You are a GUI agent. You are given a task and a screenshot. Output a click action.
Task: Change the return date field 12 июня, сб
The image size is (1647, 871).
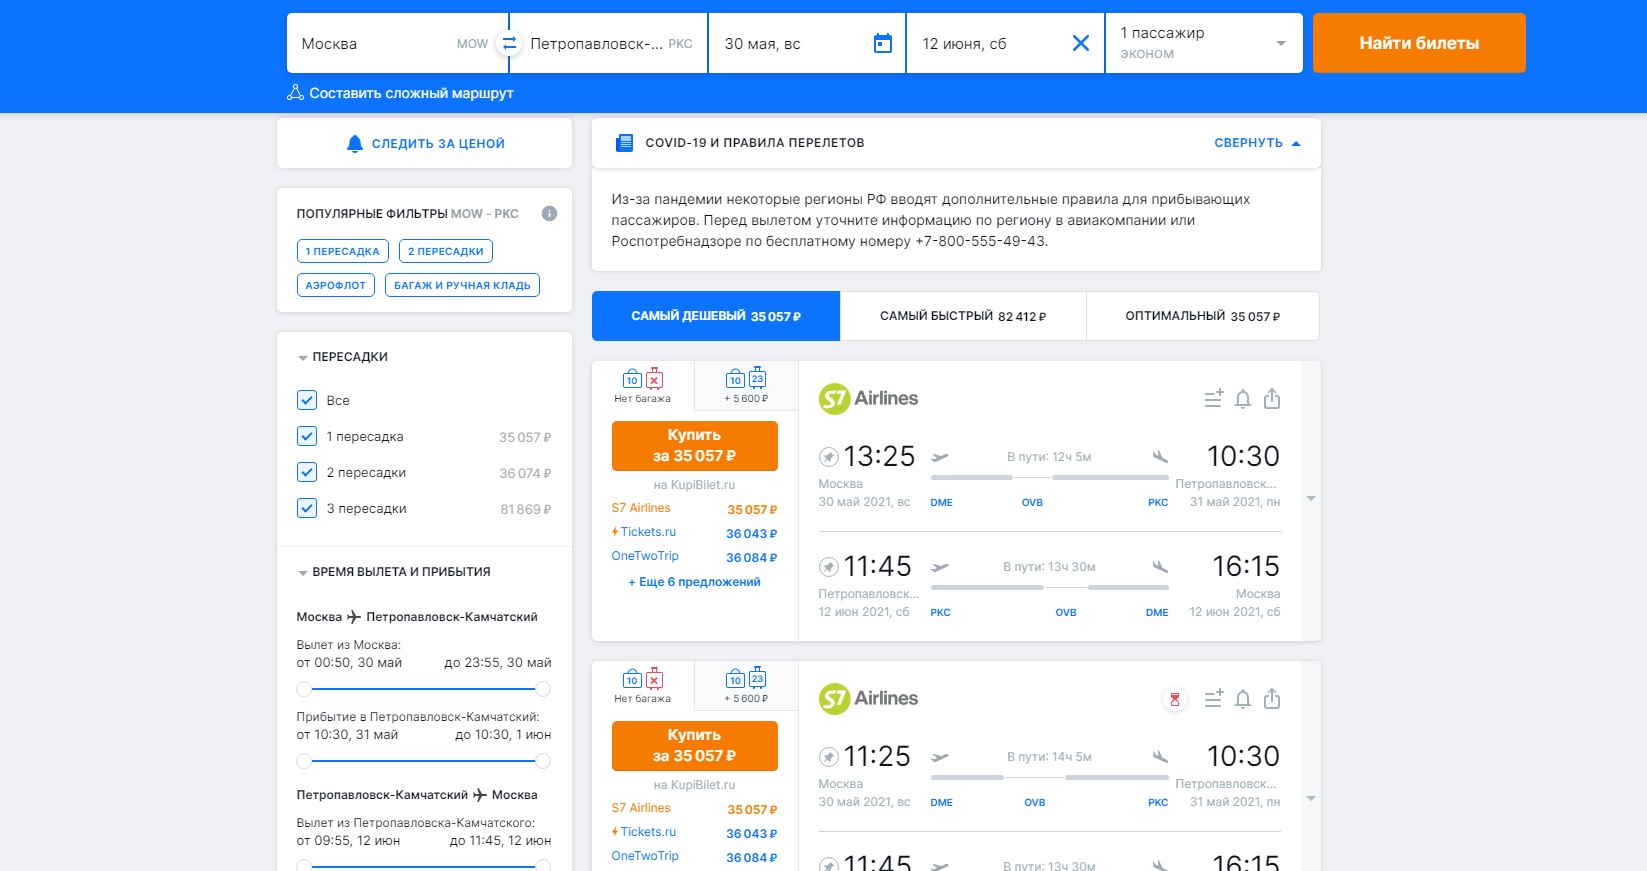(x=1005, y=43)
